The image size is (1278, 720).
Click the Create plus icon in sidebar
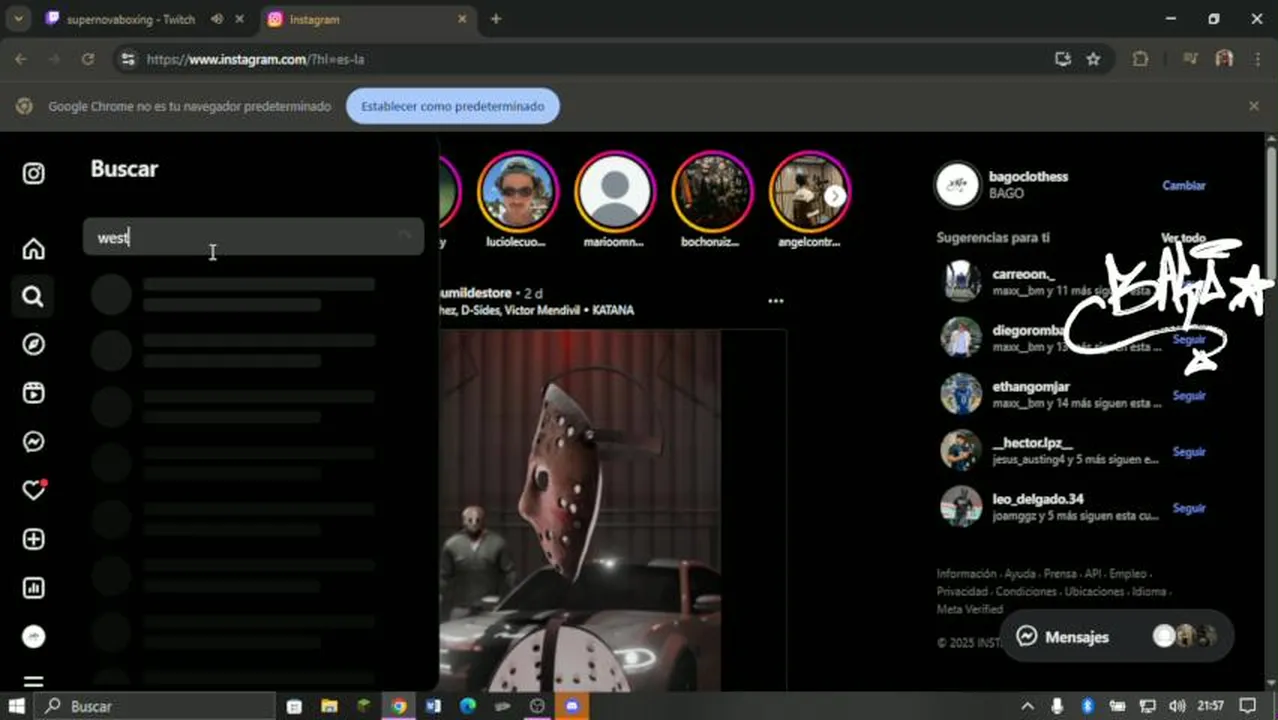point(33,539)
